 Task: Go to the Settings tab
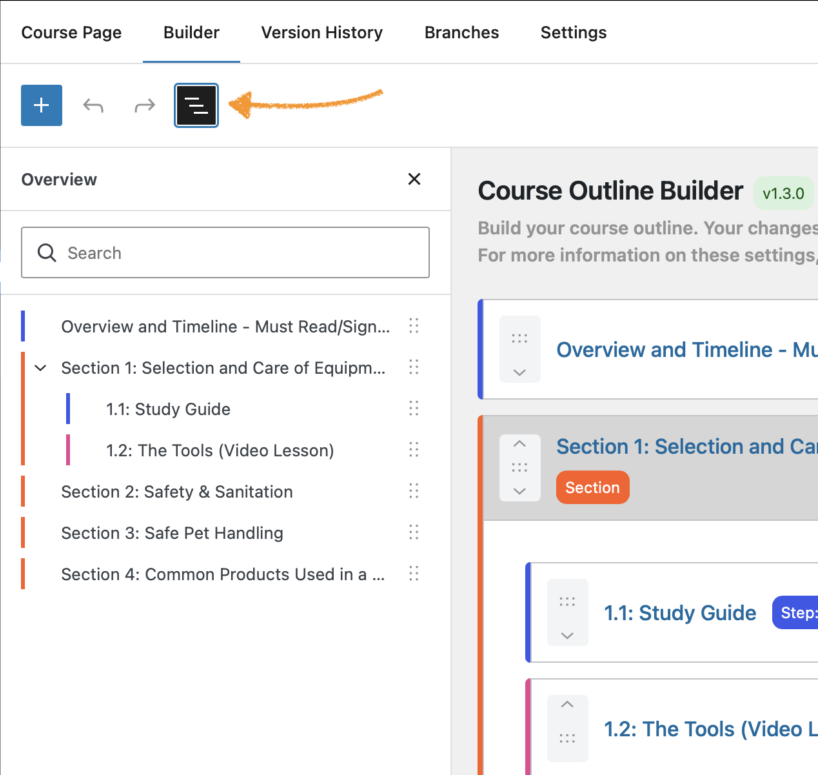(x=573, y=32)
